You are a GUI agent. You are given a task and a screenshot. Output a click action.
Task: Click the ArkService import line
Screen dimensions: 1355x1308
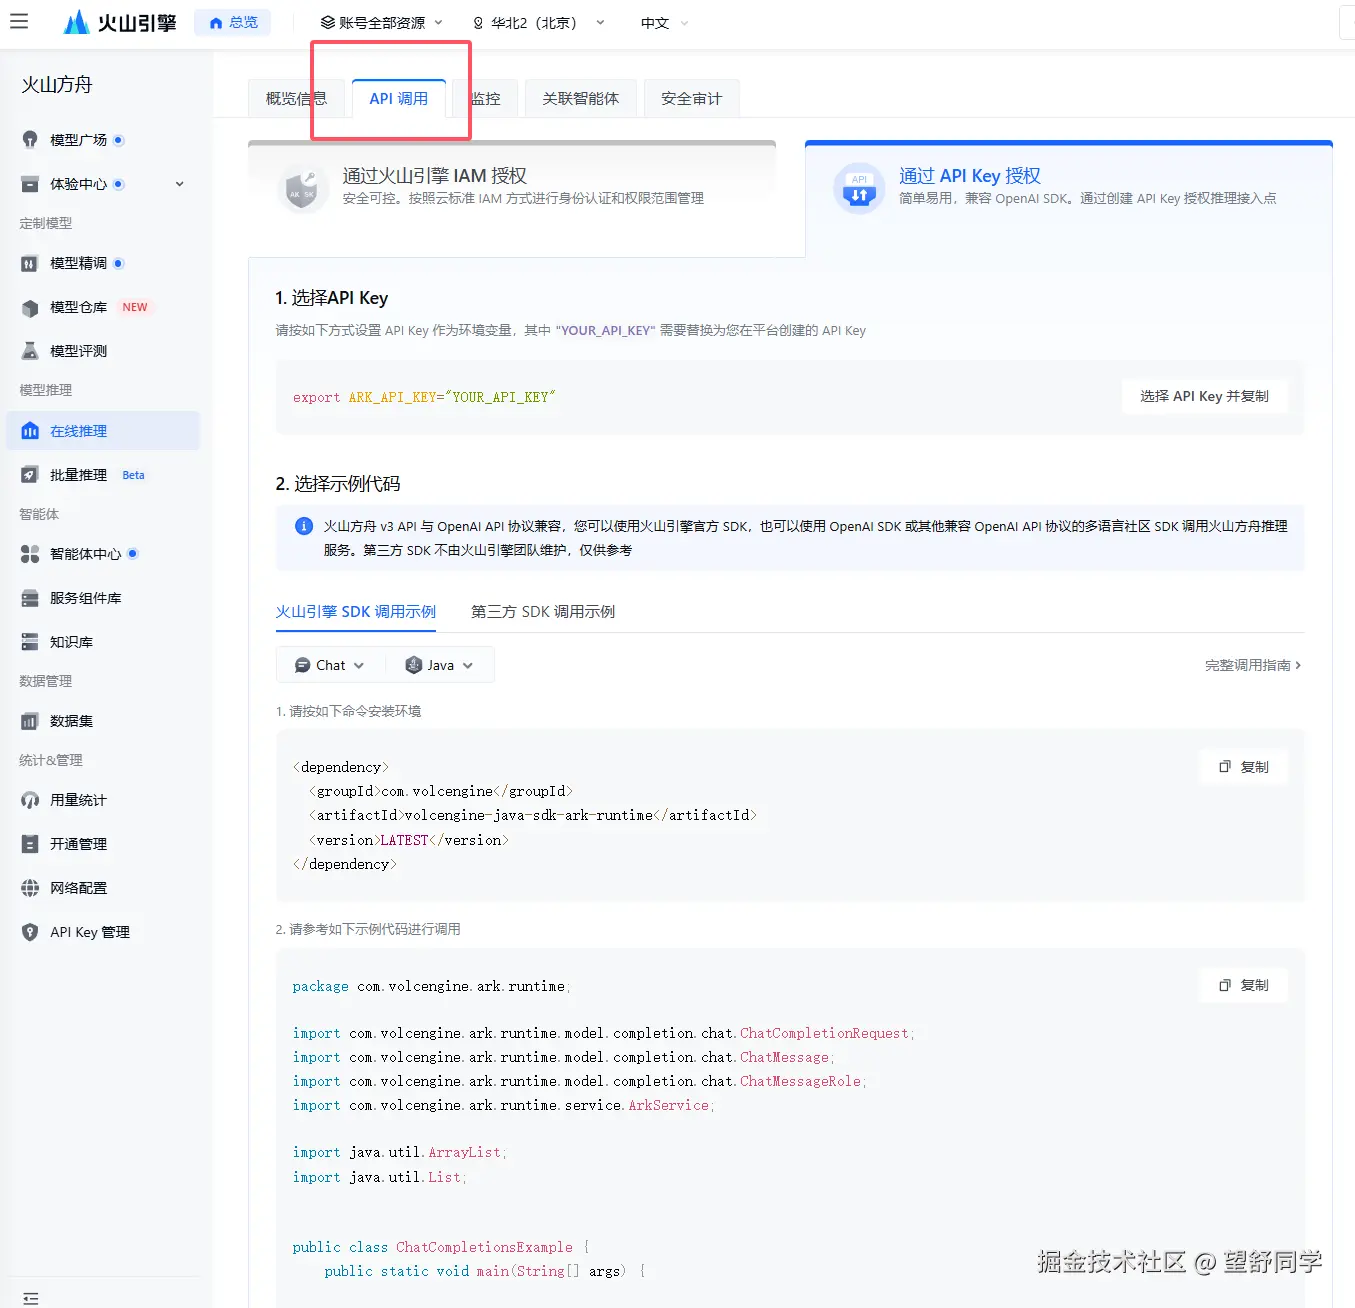click(504, 1105)
